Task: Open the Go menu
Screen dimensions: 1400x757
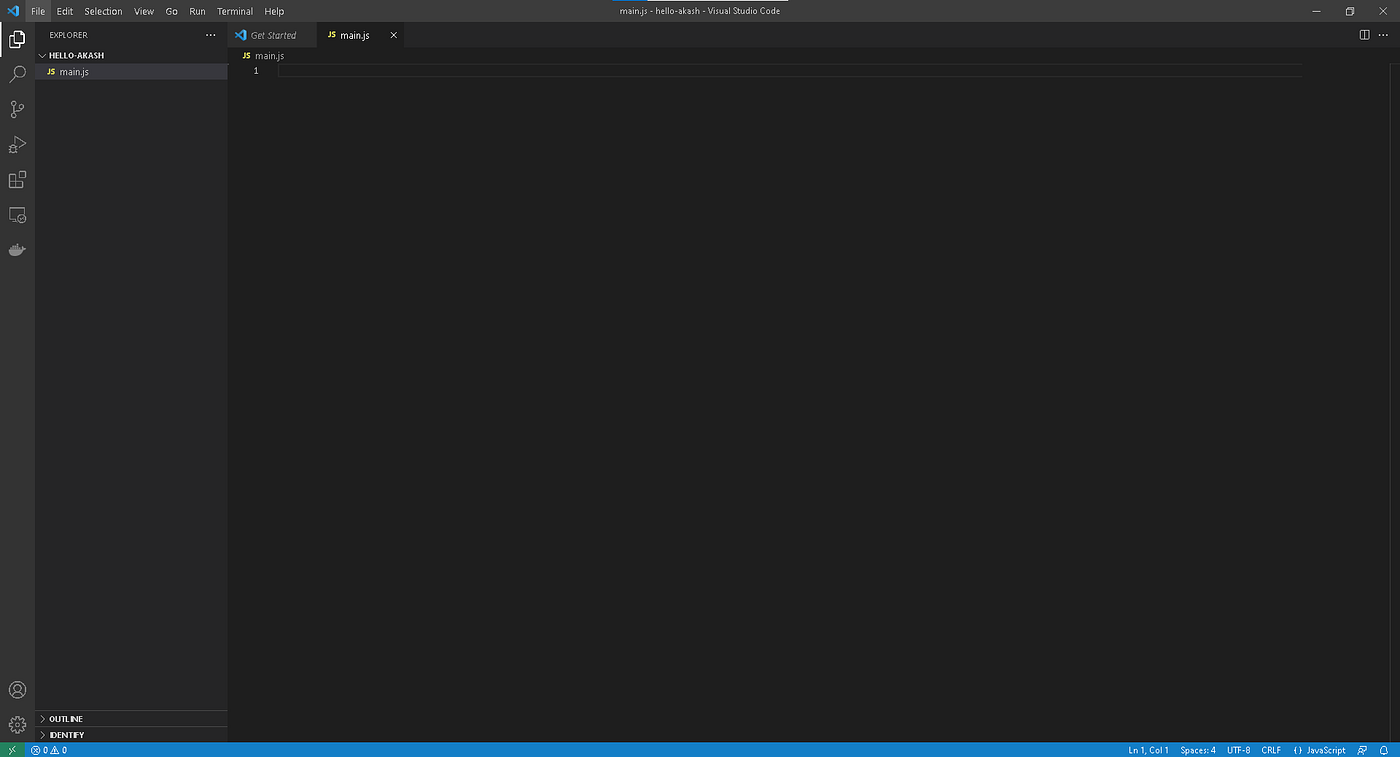Action: [172, 11]
